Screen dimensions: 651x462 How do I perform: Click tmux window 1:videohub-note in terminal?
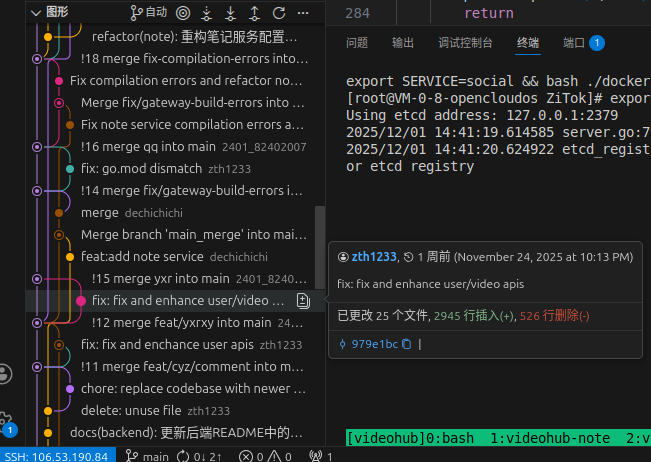tap(550, 438)
